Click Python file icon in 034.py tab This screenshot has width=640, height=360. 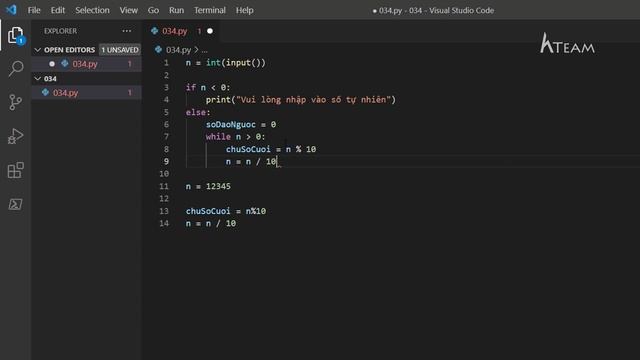point(154,31)
